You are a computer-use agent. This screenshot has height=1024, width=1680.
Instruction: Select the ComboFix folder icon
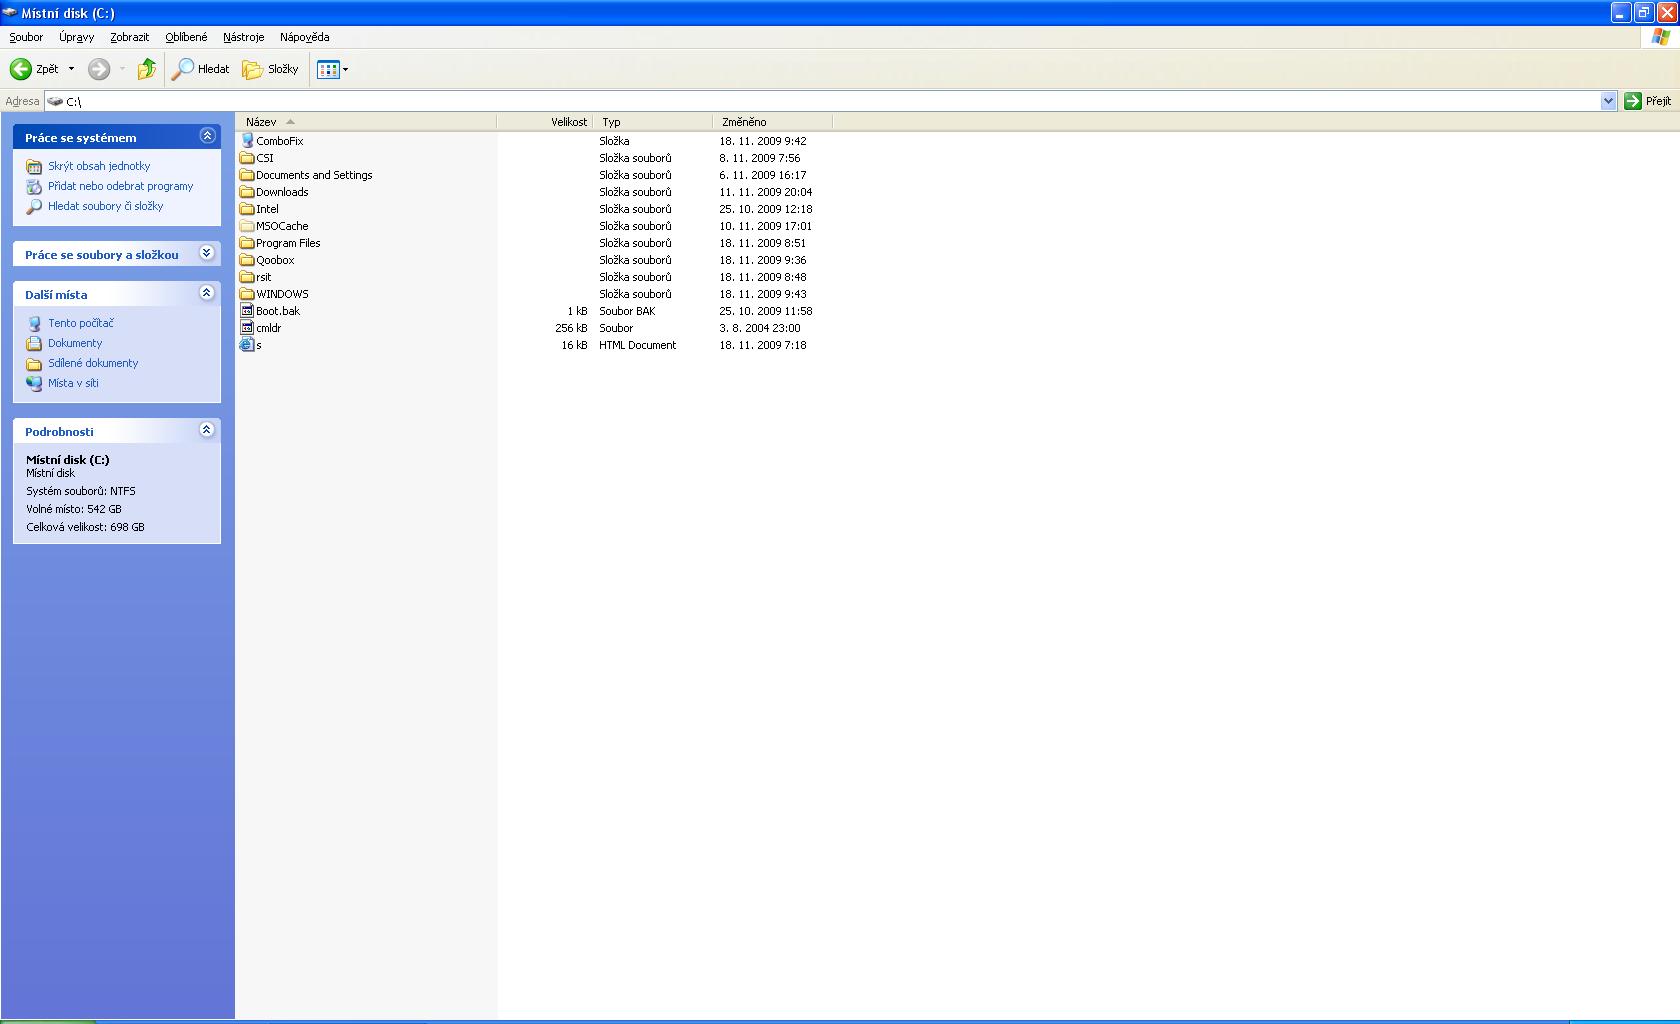point(247,141)
